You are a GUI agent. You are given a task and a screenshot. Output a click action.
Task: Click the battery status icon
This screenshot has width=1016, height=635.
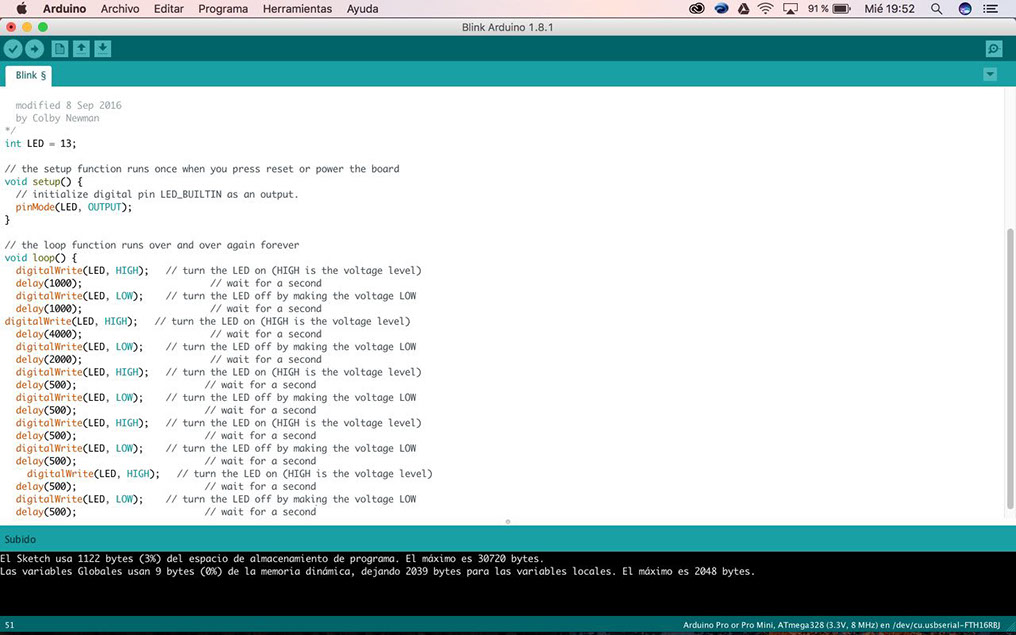pyautogui.click(x=842, y=9)
